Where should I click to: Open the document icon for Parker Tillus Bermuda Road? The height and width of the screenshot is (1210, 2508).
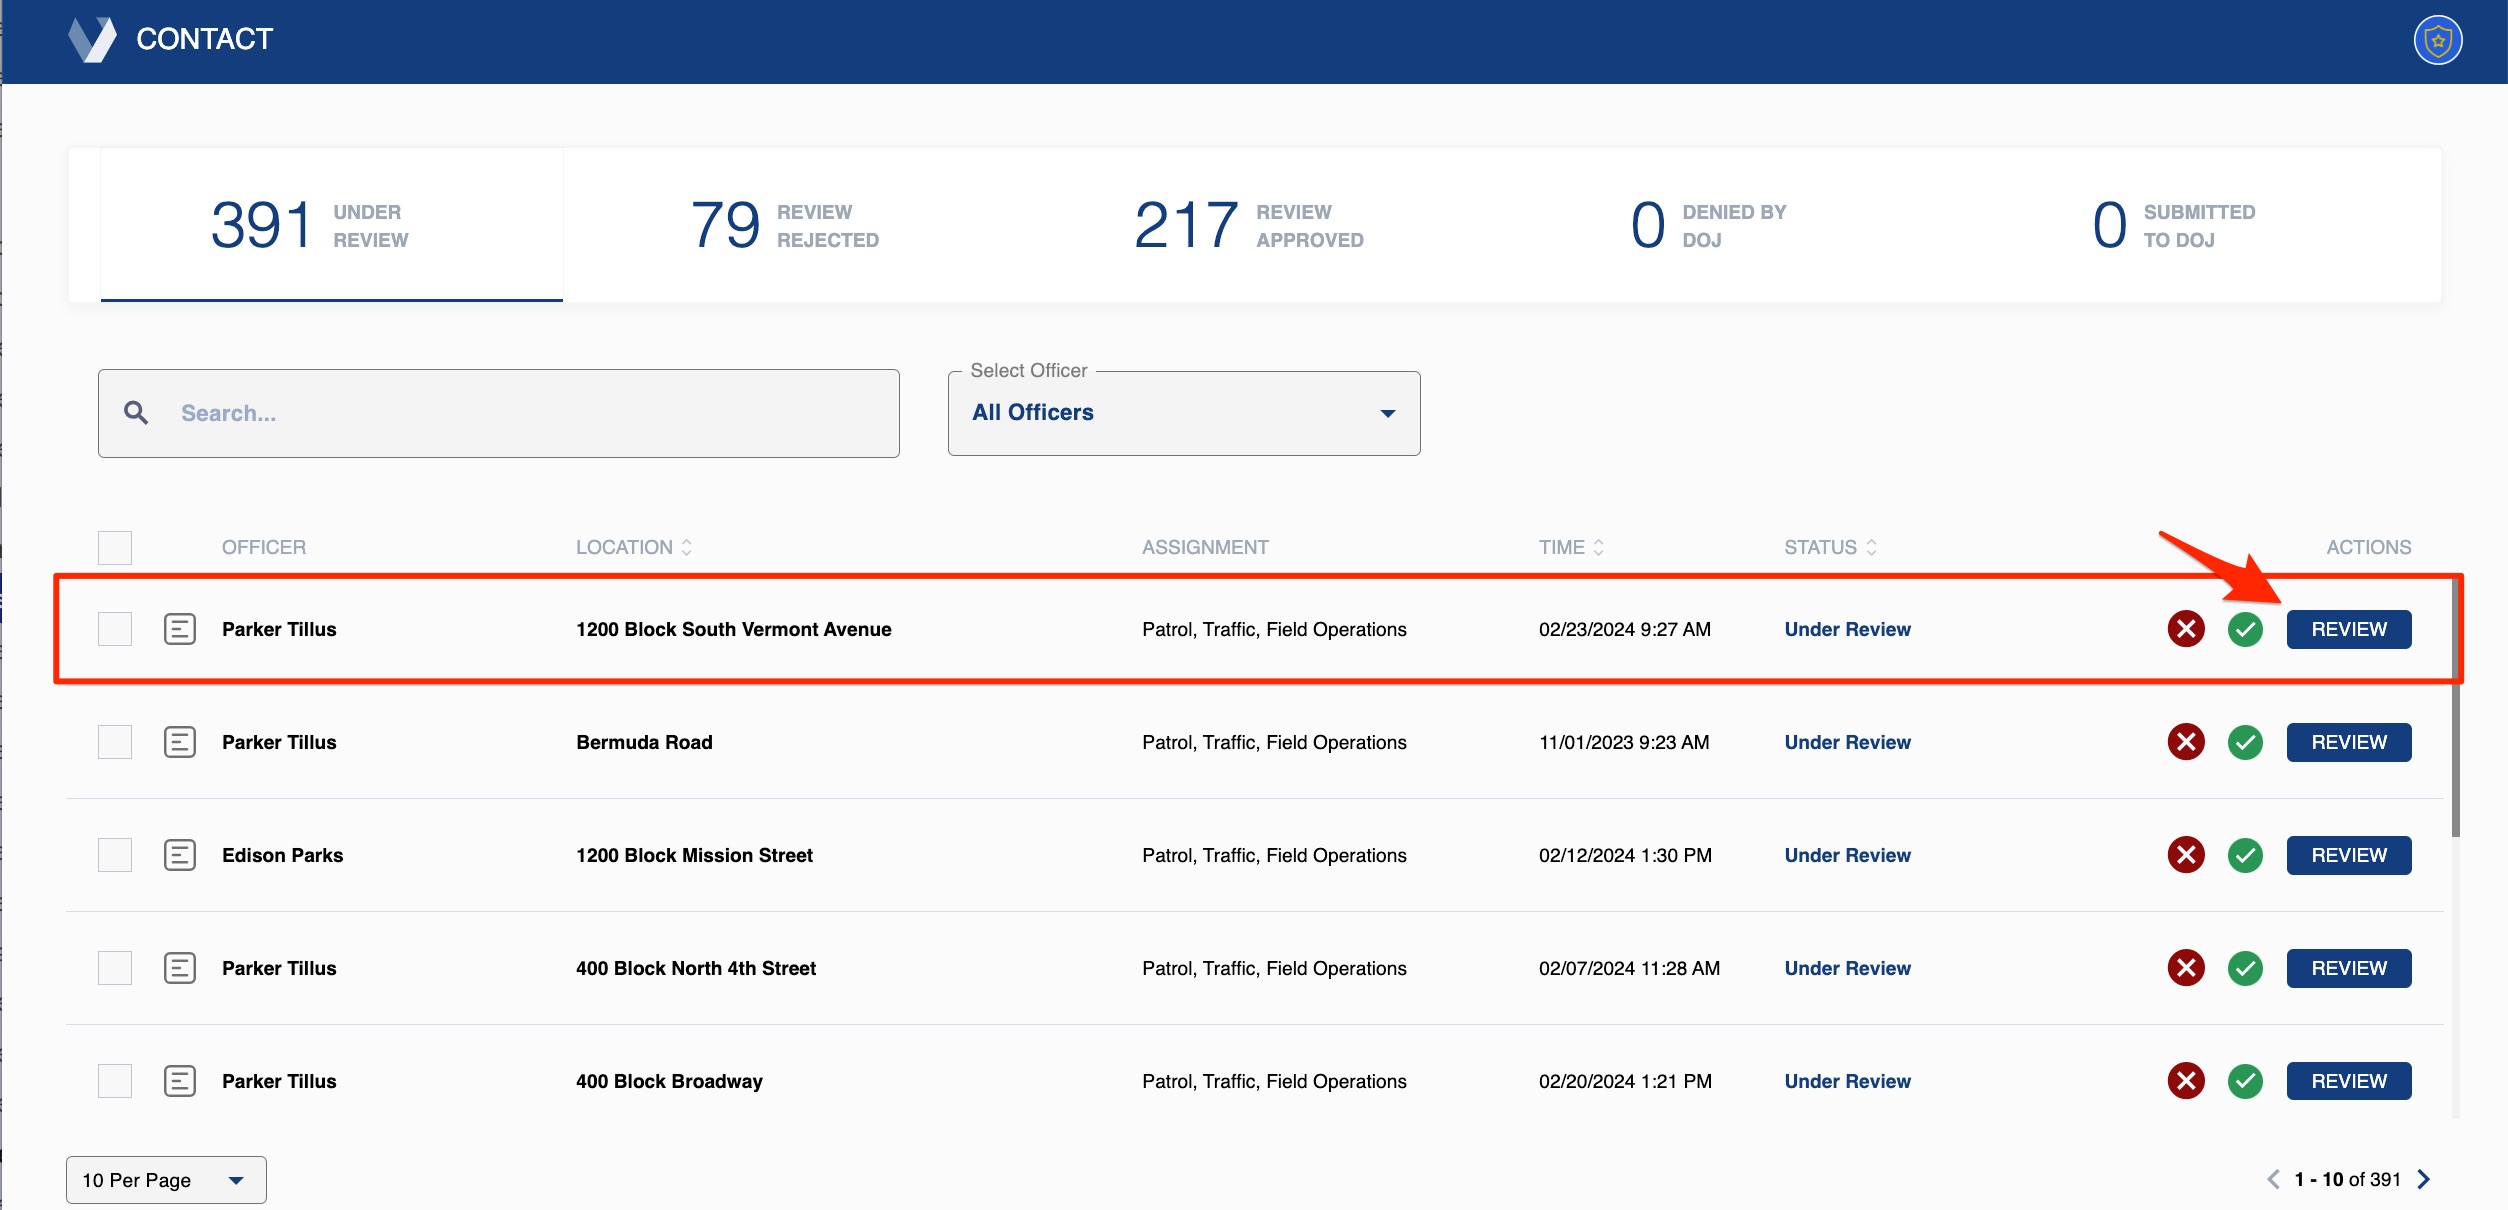coord(180,742)
